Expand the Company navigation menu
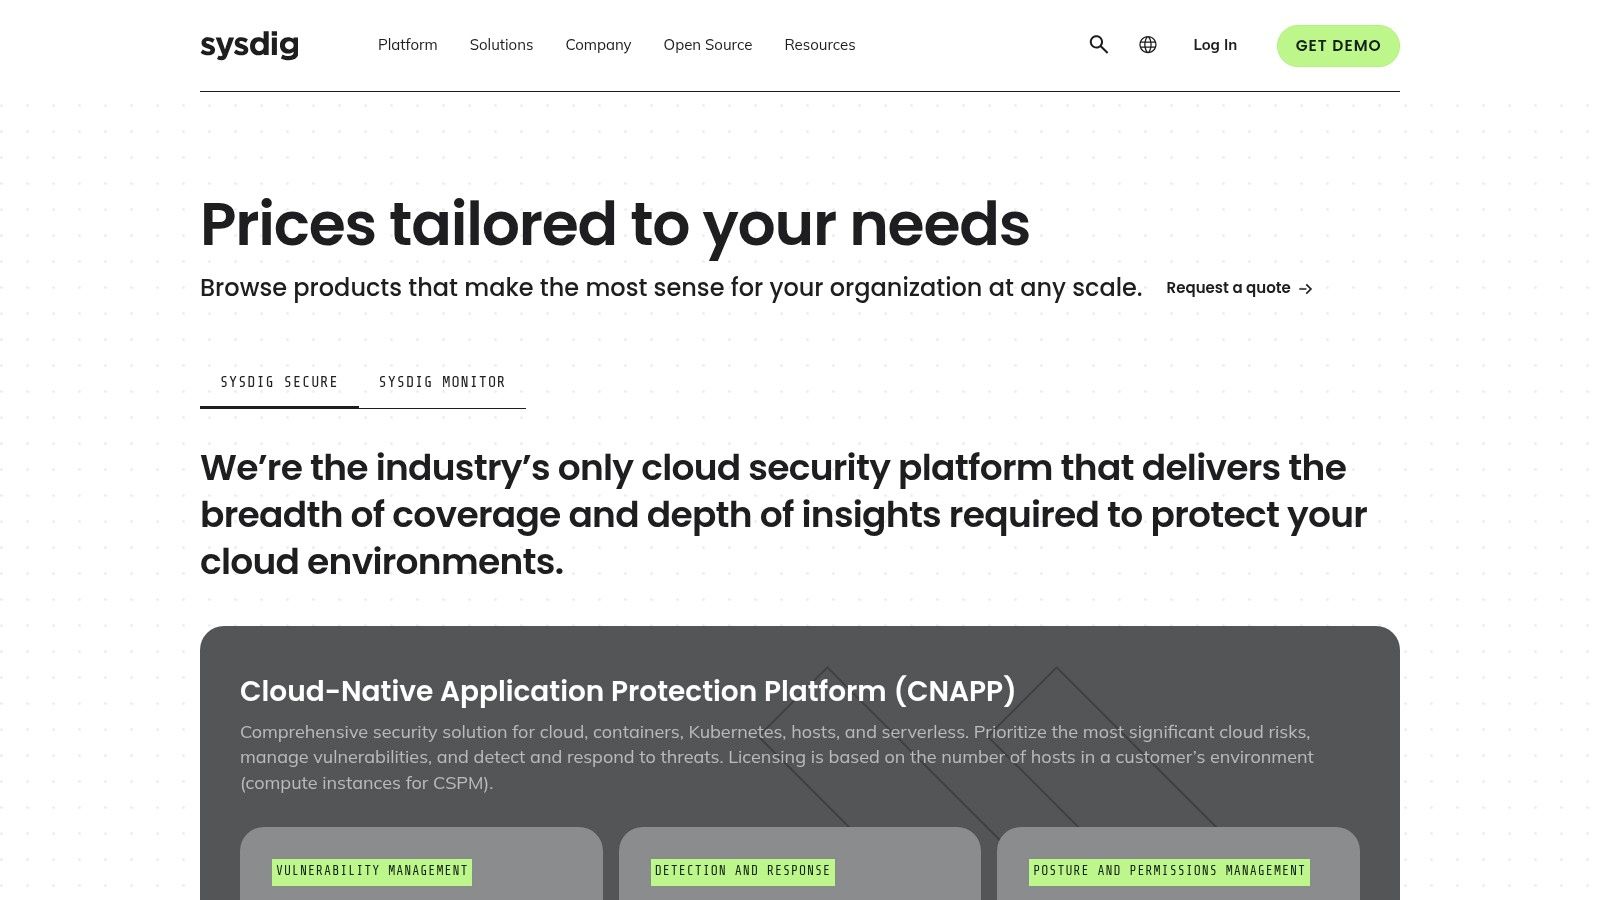 [598, 45]
